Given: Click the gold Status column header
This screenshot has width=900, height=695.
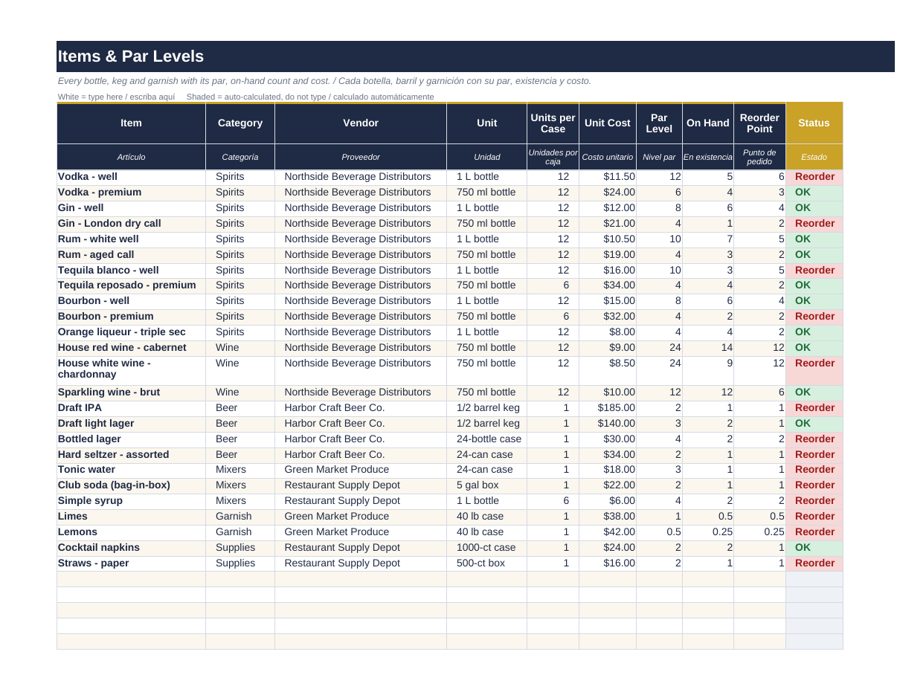Looking at the screenshot, I should tap(814, 123).
